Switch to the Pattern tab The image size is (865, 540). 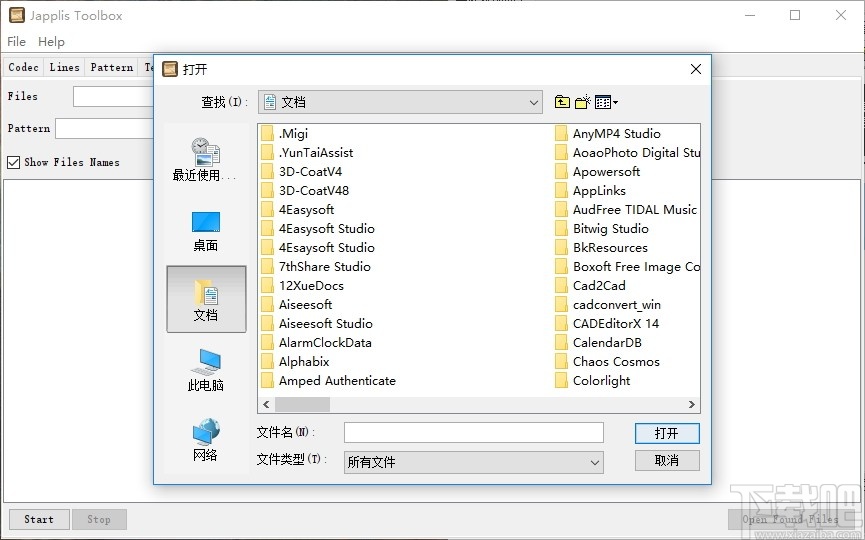pyautogui.click(x=112, y=67)
